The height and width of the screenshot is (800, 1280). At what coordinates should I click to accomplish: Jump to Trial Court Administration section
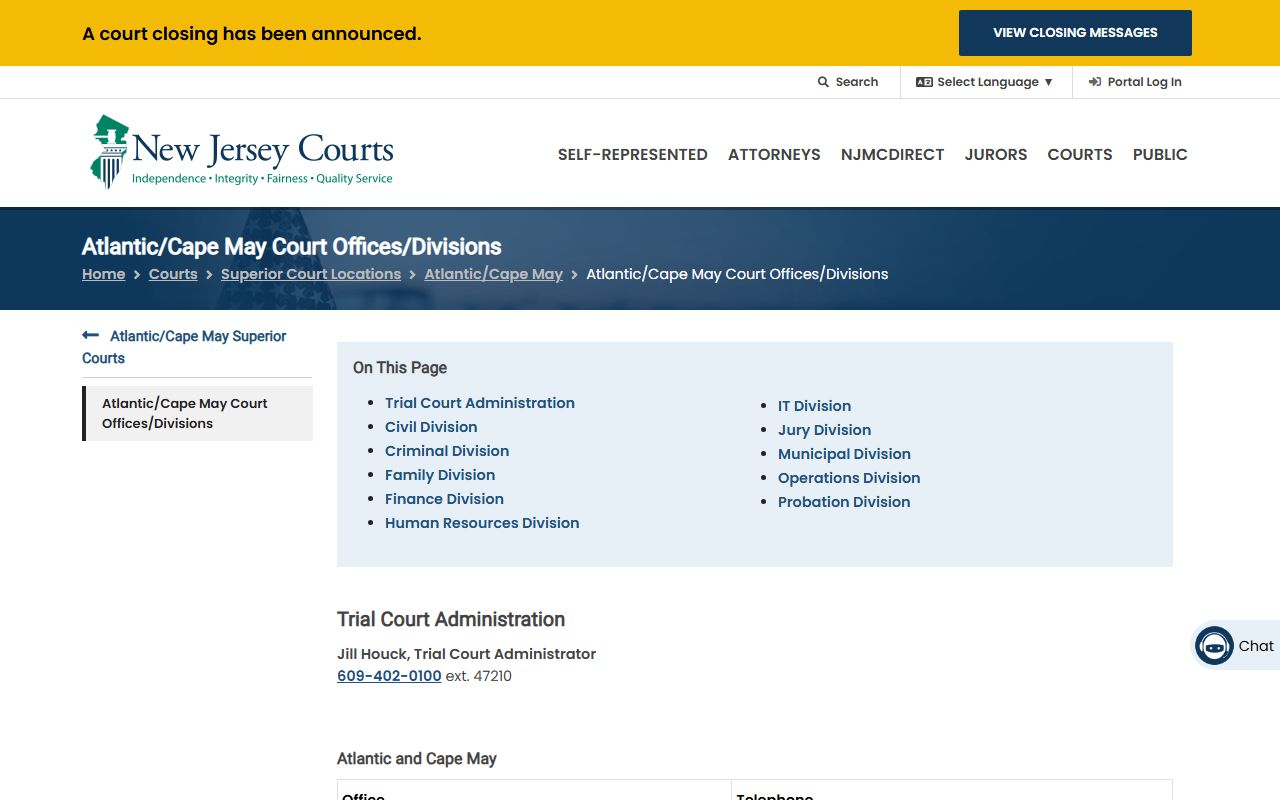click(480, 403)
